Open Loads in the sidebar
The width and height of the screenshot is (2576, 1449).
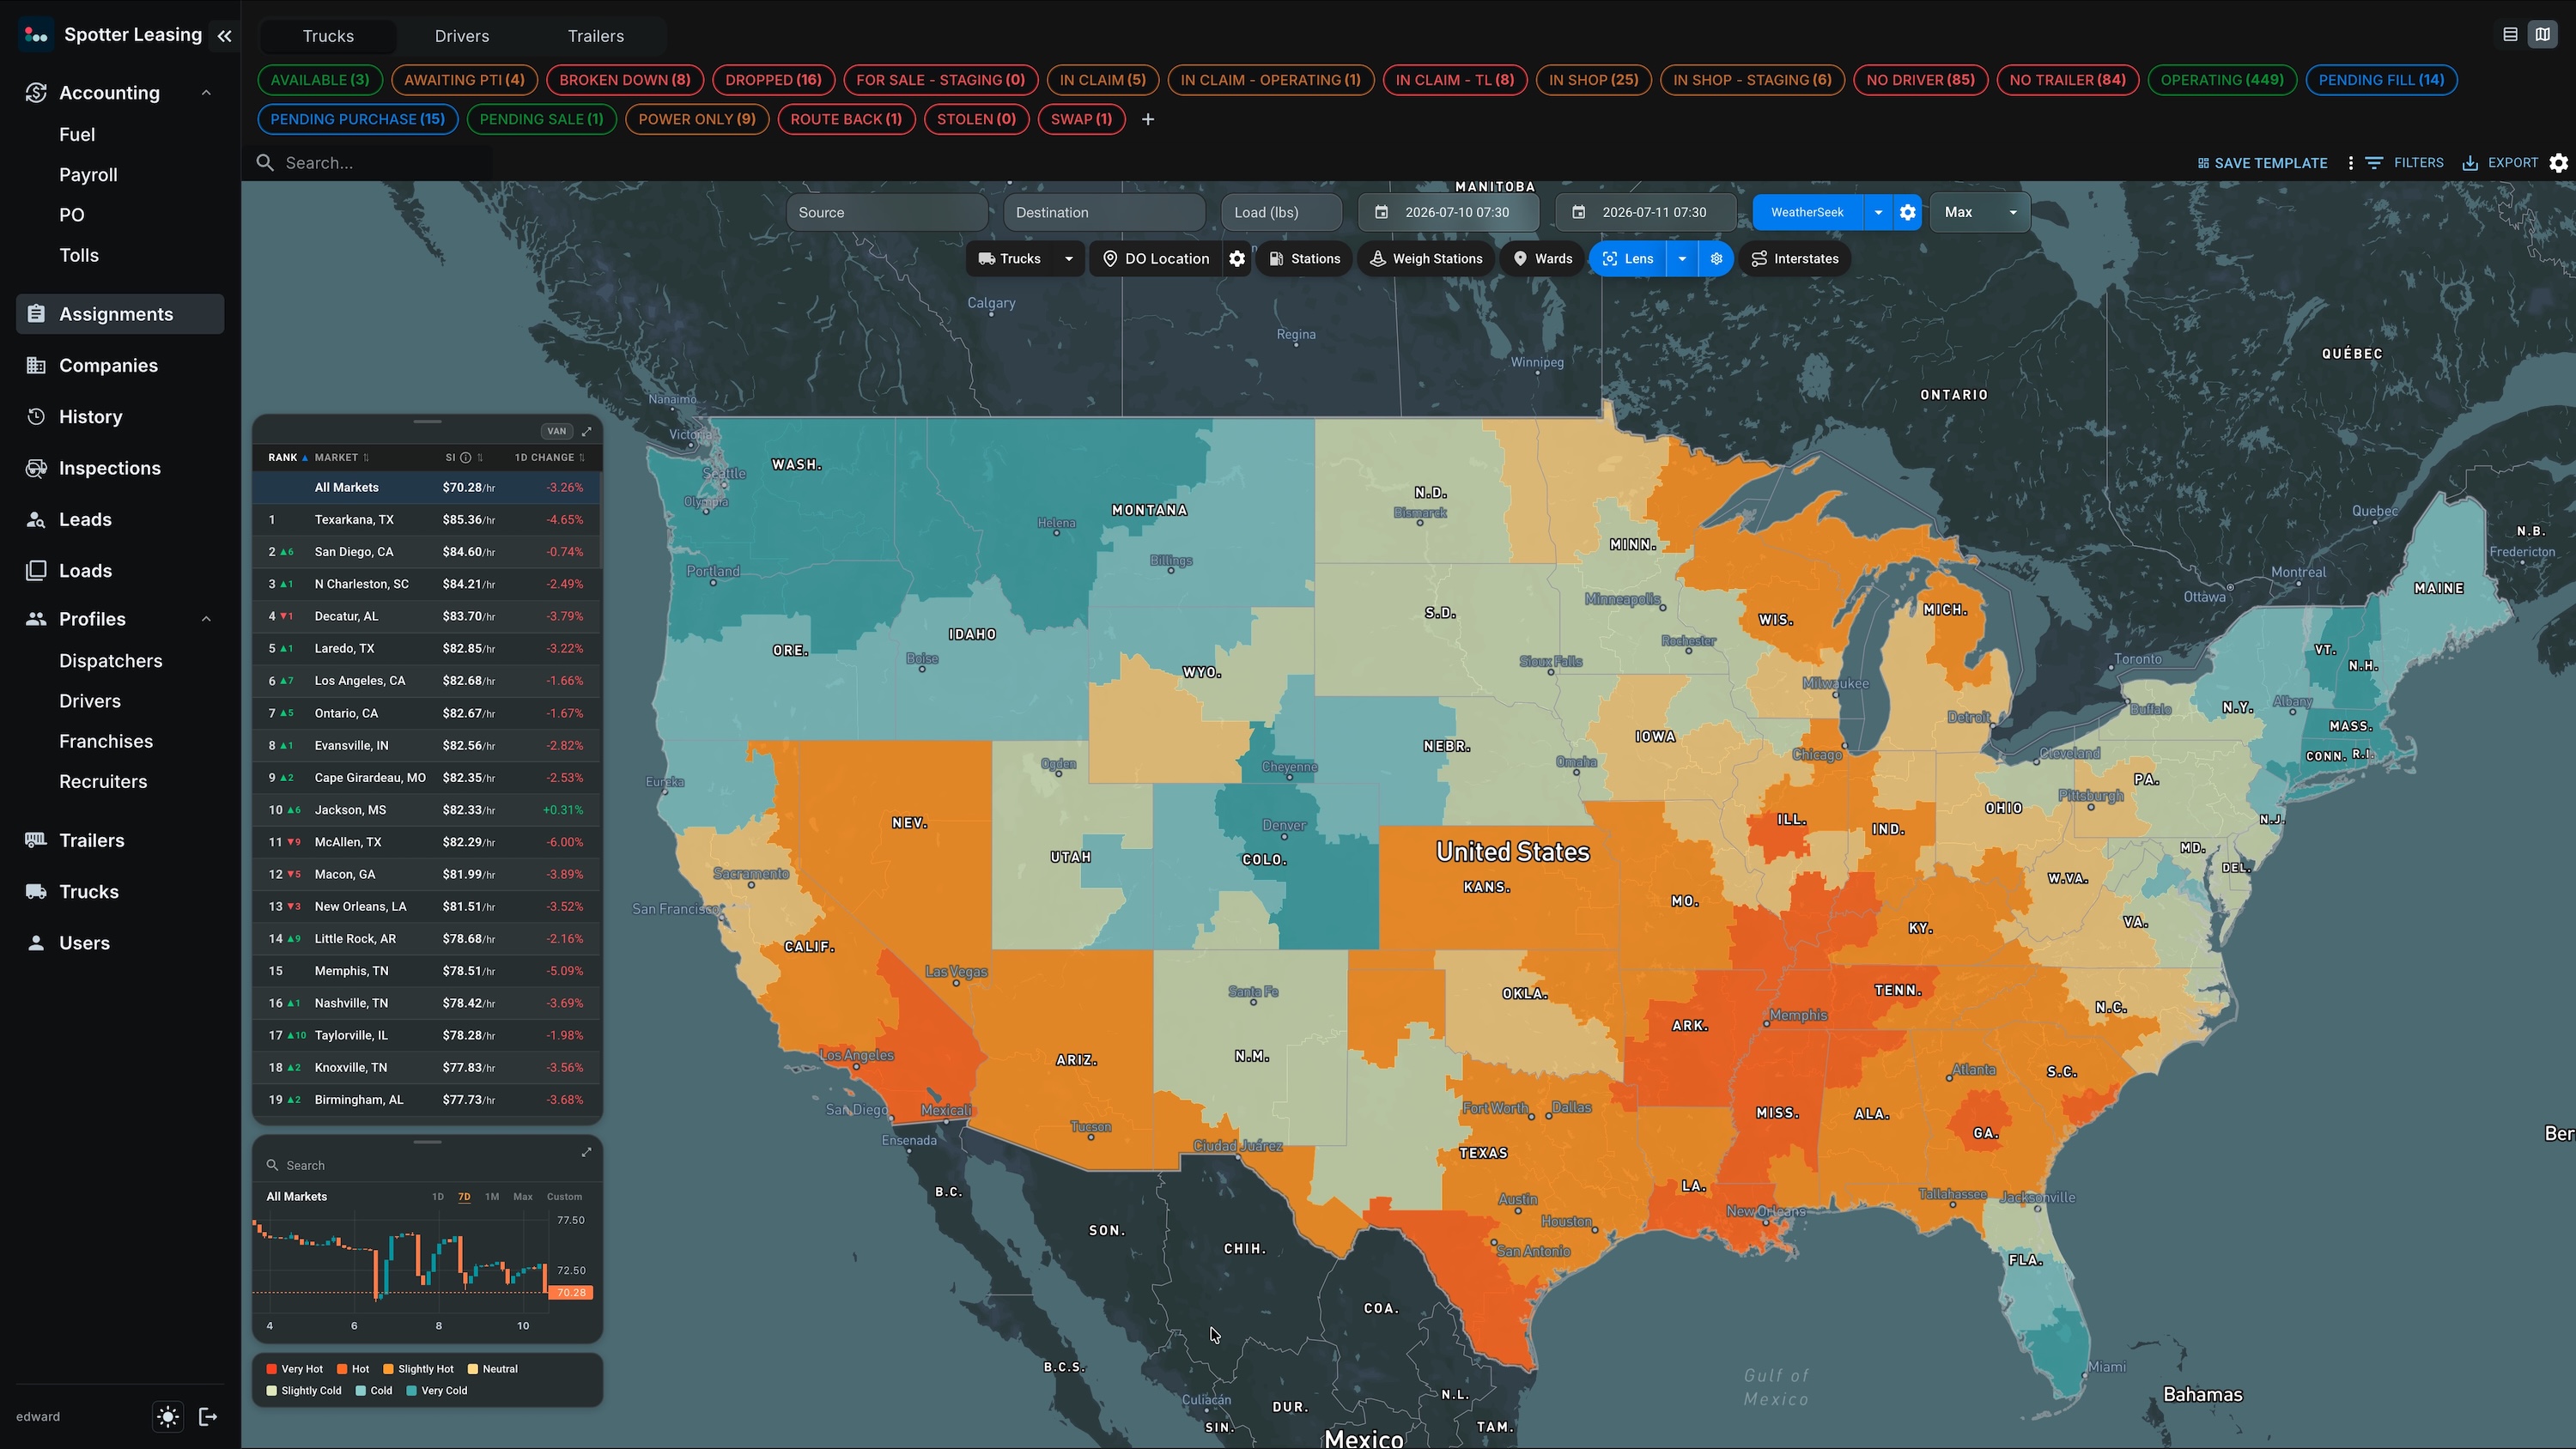pos(120,571)
